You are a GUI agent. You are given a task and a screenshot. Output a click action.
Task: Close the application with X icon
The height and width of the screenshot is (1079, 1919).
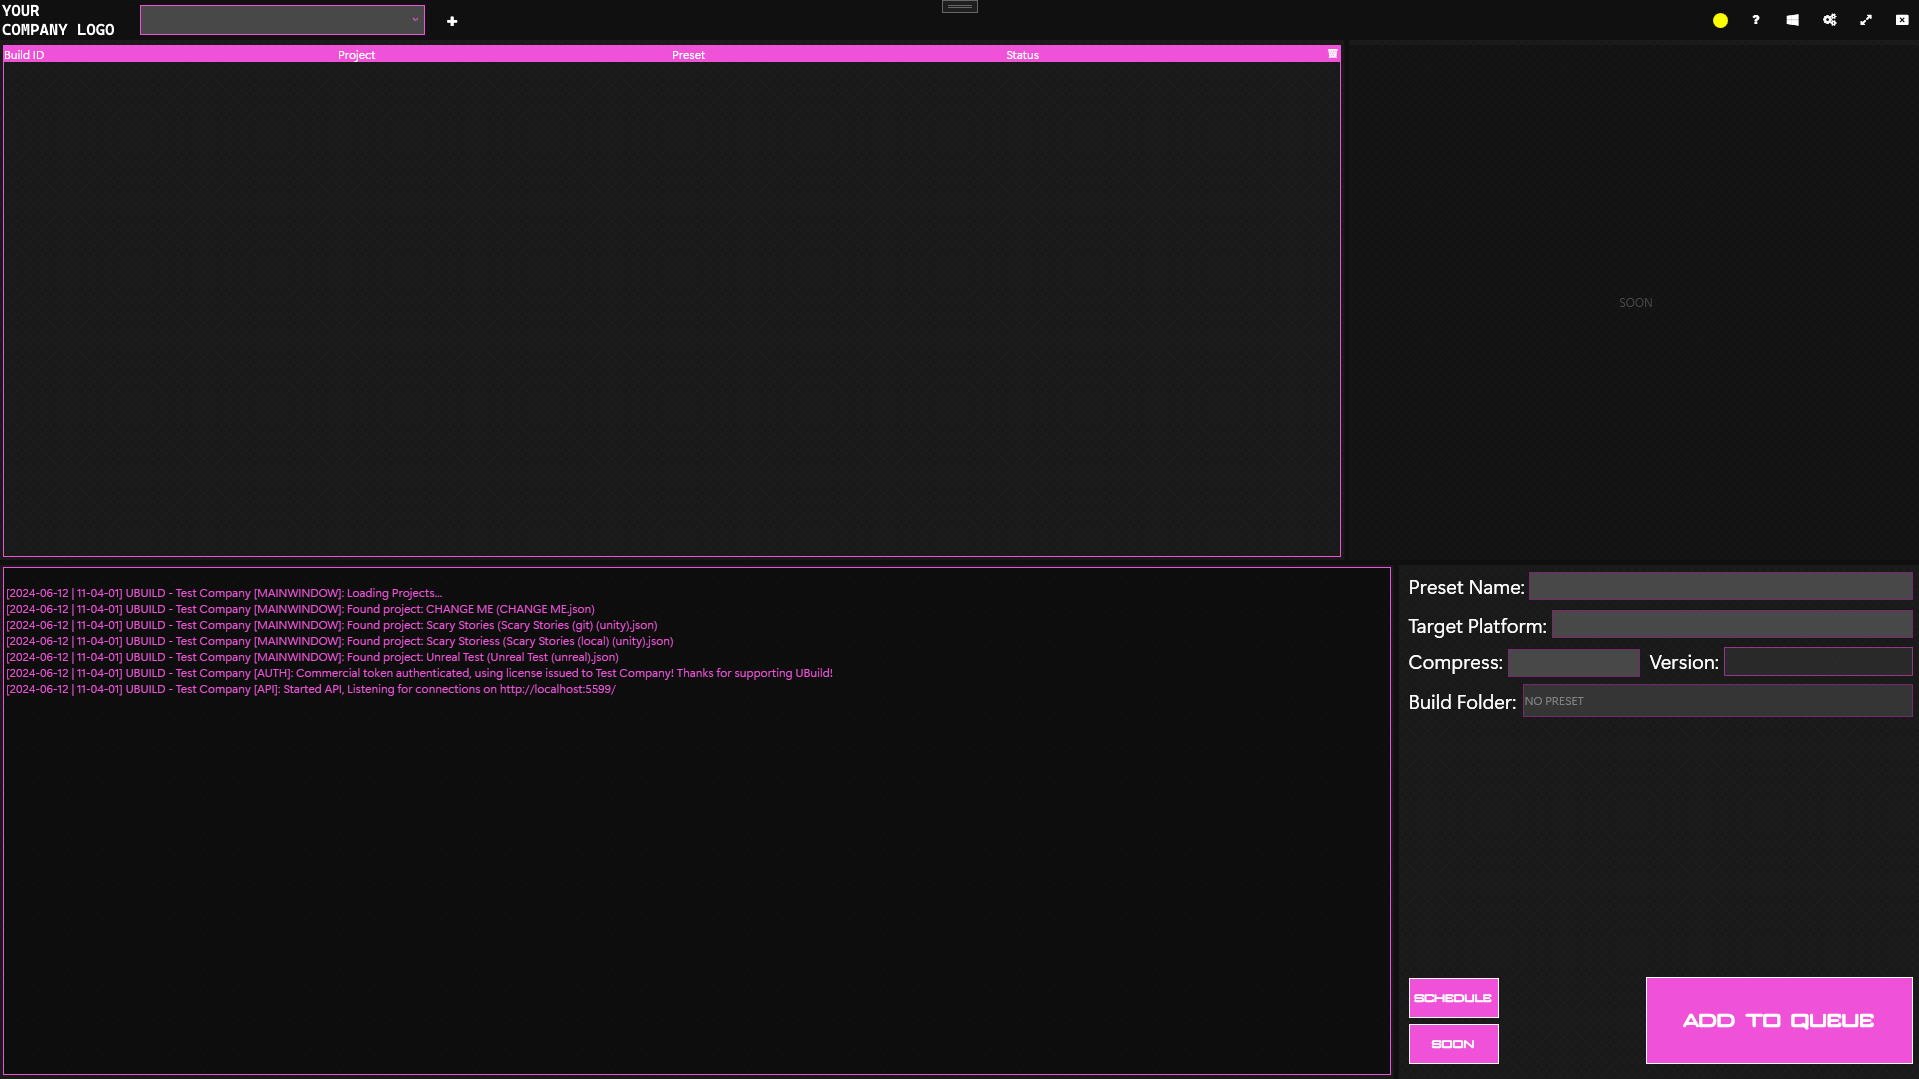coord(1902,20)
